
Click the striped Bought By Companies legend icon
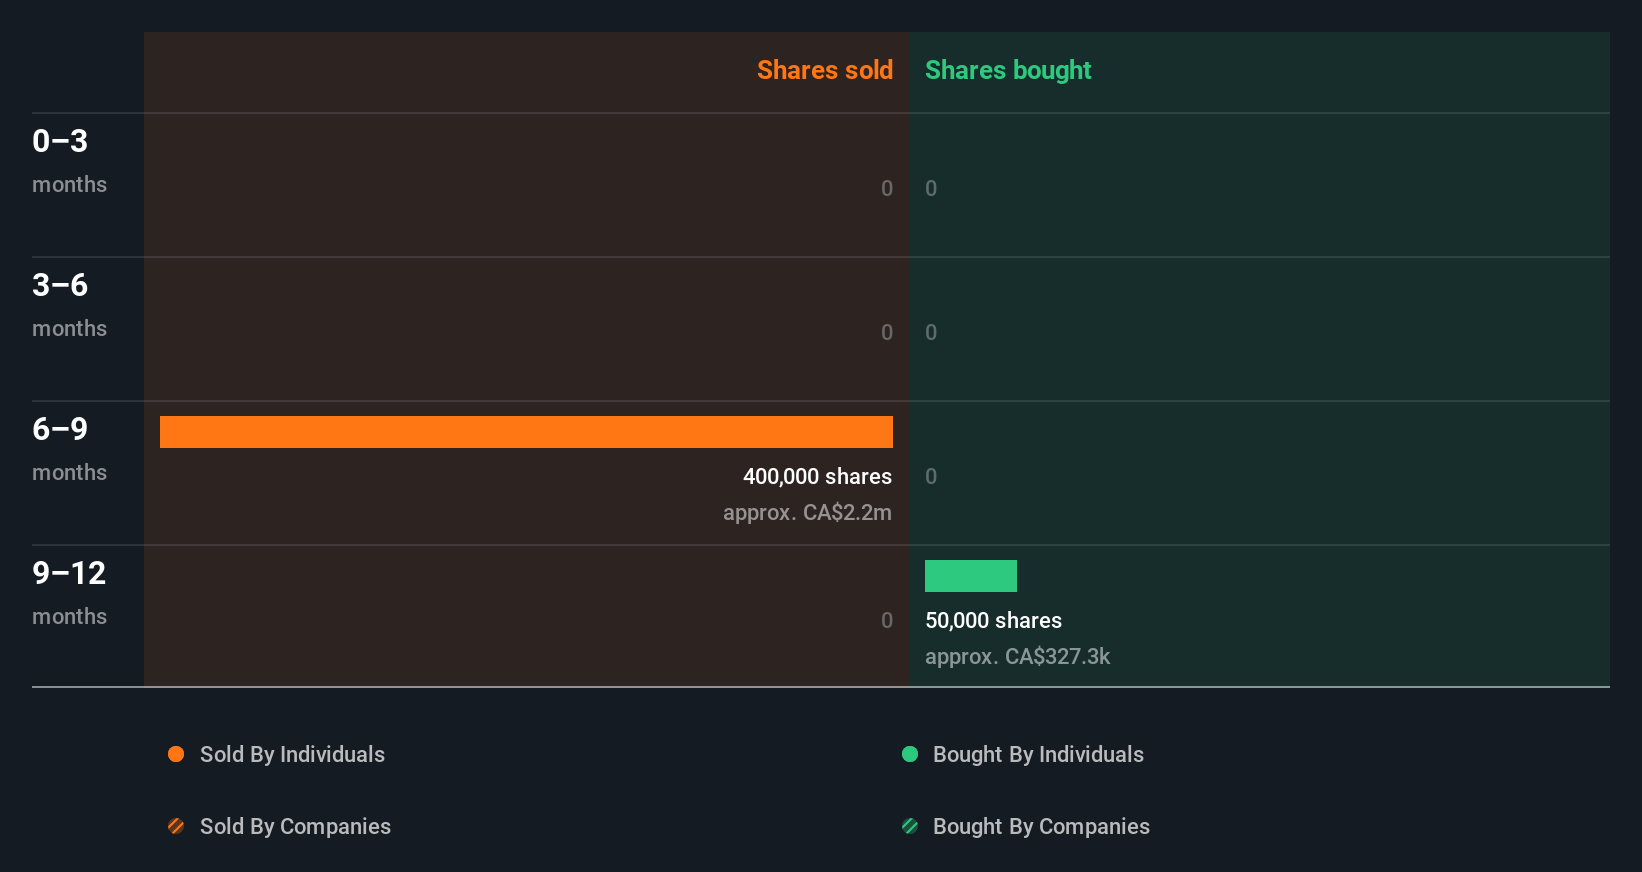coord(910,826)
